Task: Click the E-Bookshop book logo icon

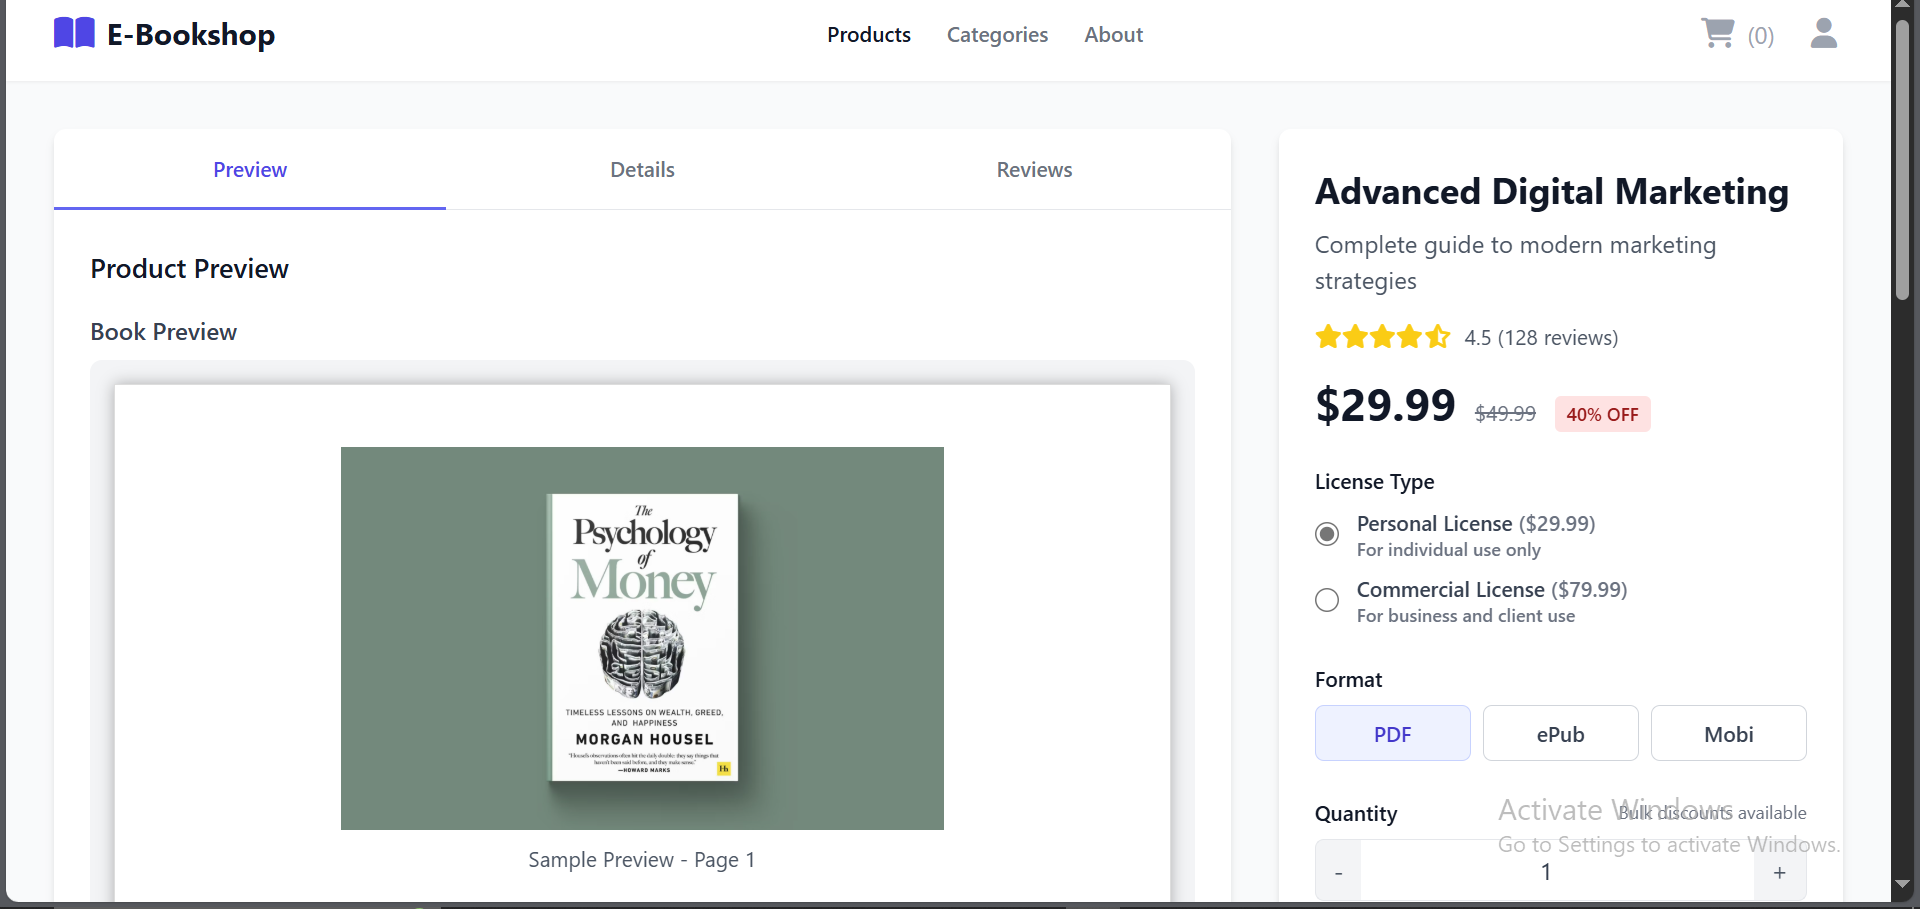Action: (x=74, y=34)
